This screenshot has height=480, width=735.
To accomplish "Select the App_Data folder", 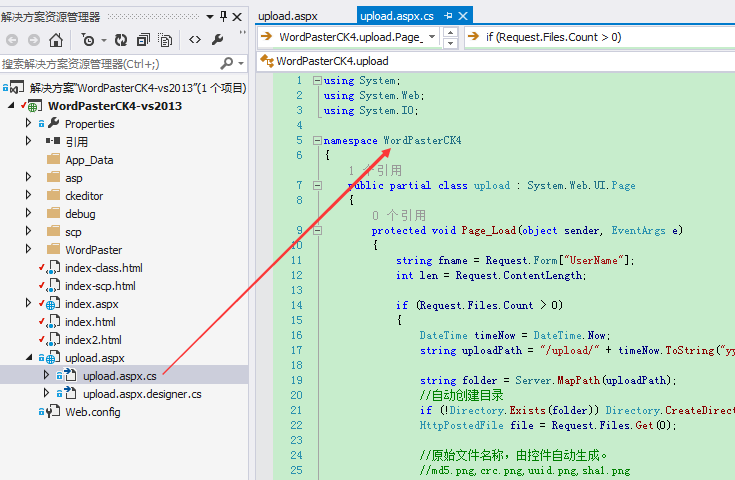I will [x=89, y=160].
